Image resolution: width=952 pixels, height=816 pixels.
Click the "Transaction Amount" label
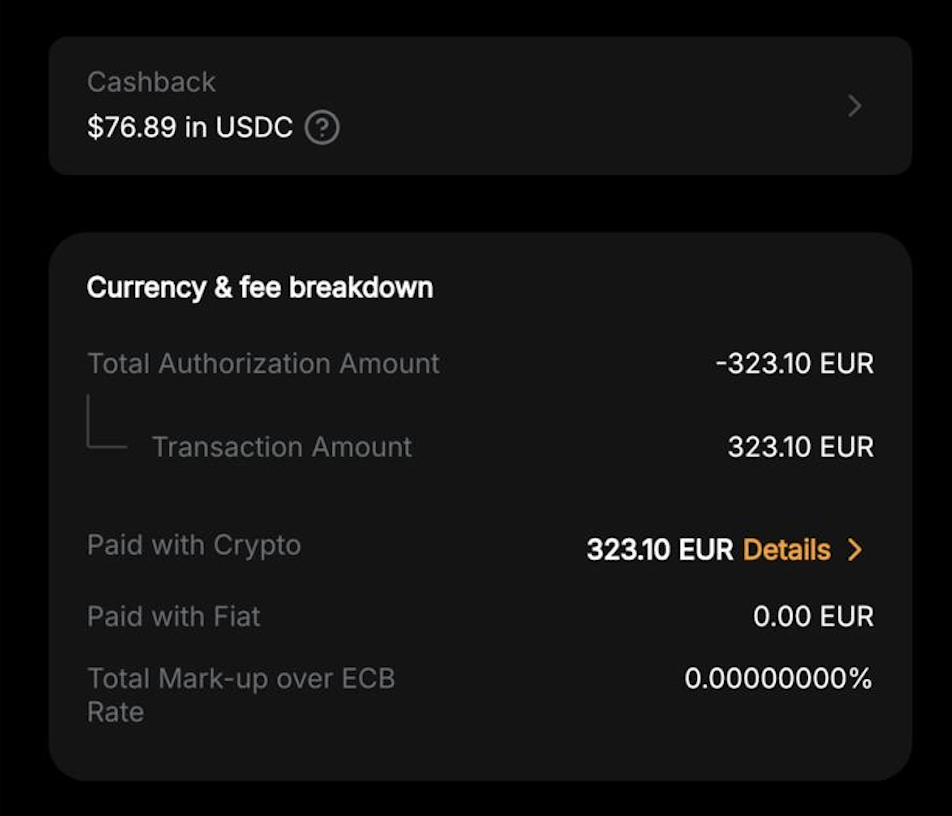click(282, 447)
